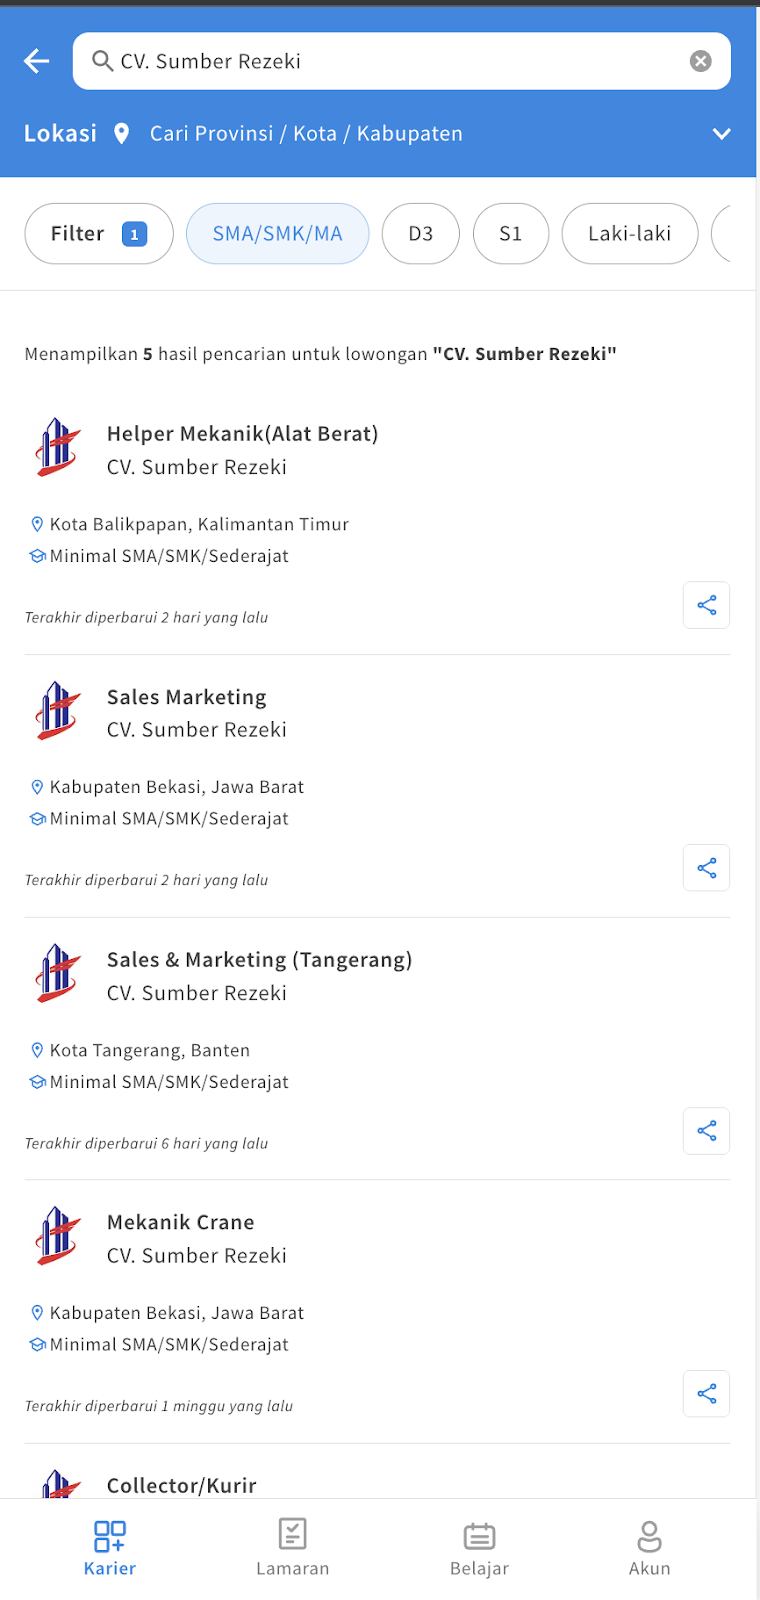Viewport: 760px width, 1600px height.
Task: Expand the Lokasi dropdown chevron
Action: [x=721, y=133]
